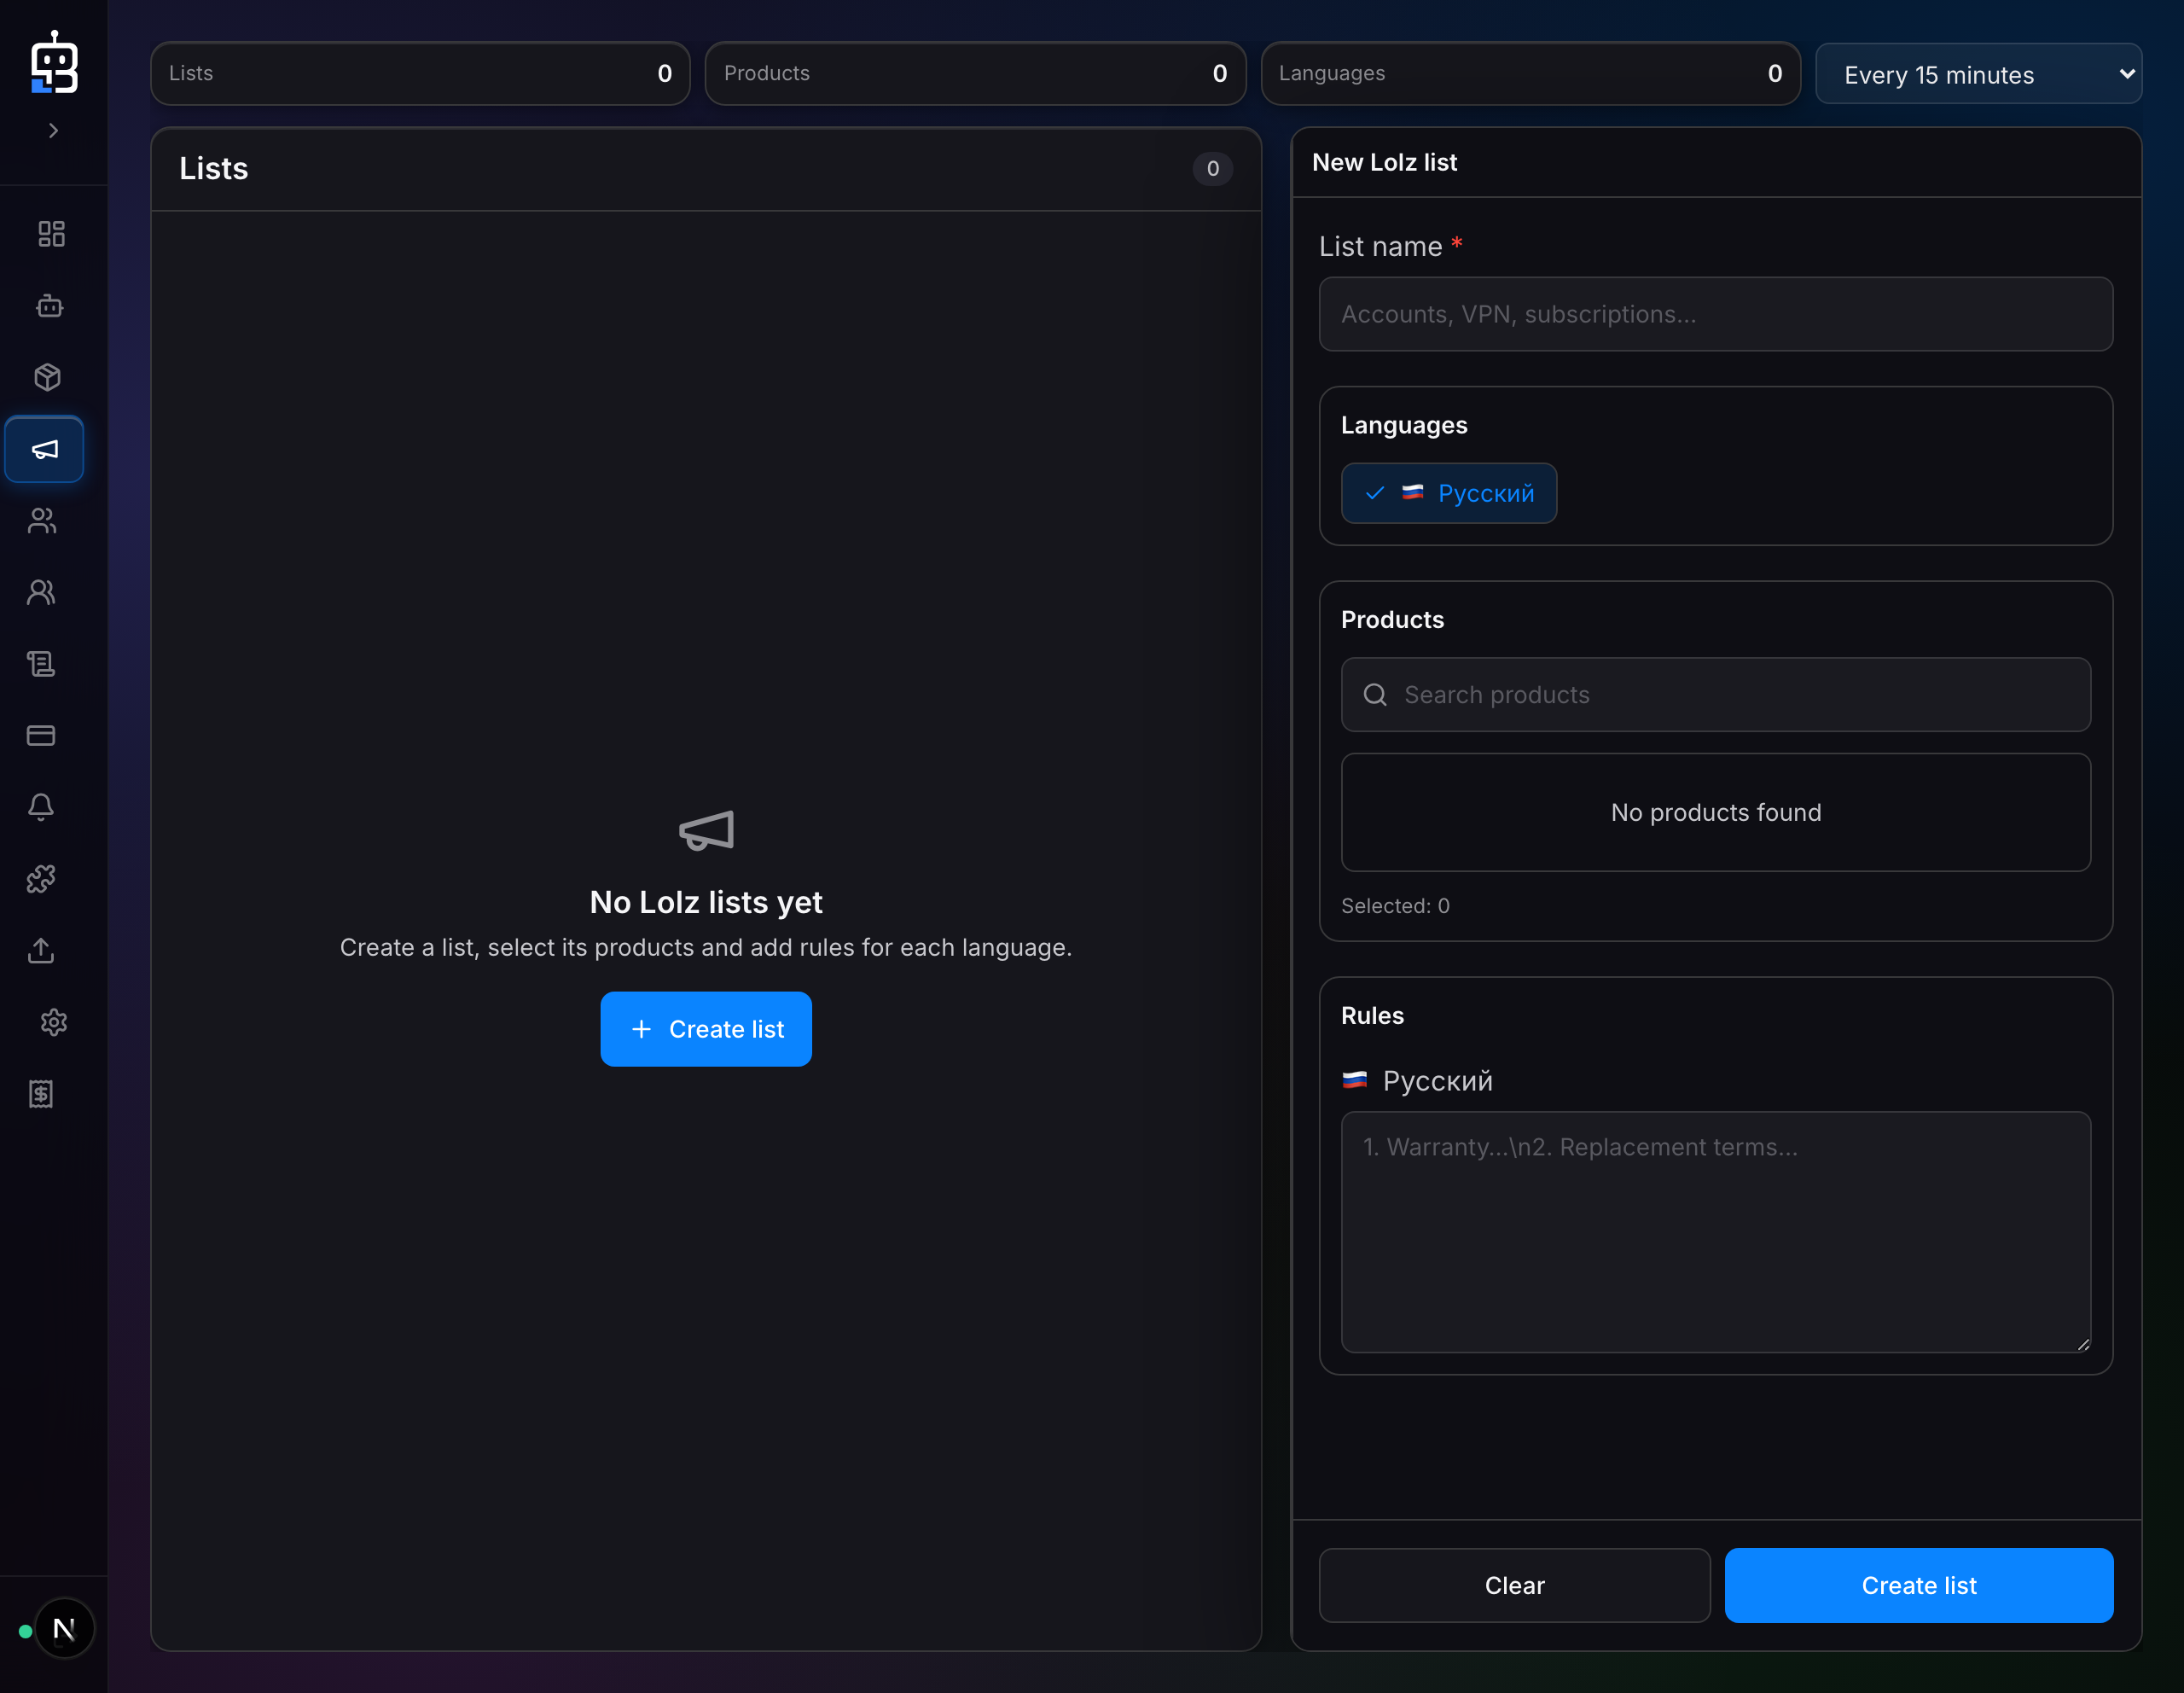Open the notifications bell icon
This screenshot has height=1693, width=2184.
(41, 807)
